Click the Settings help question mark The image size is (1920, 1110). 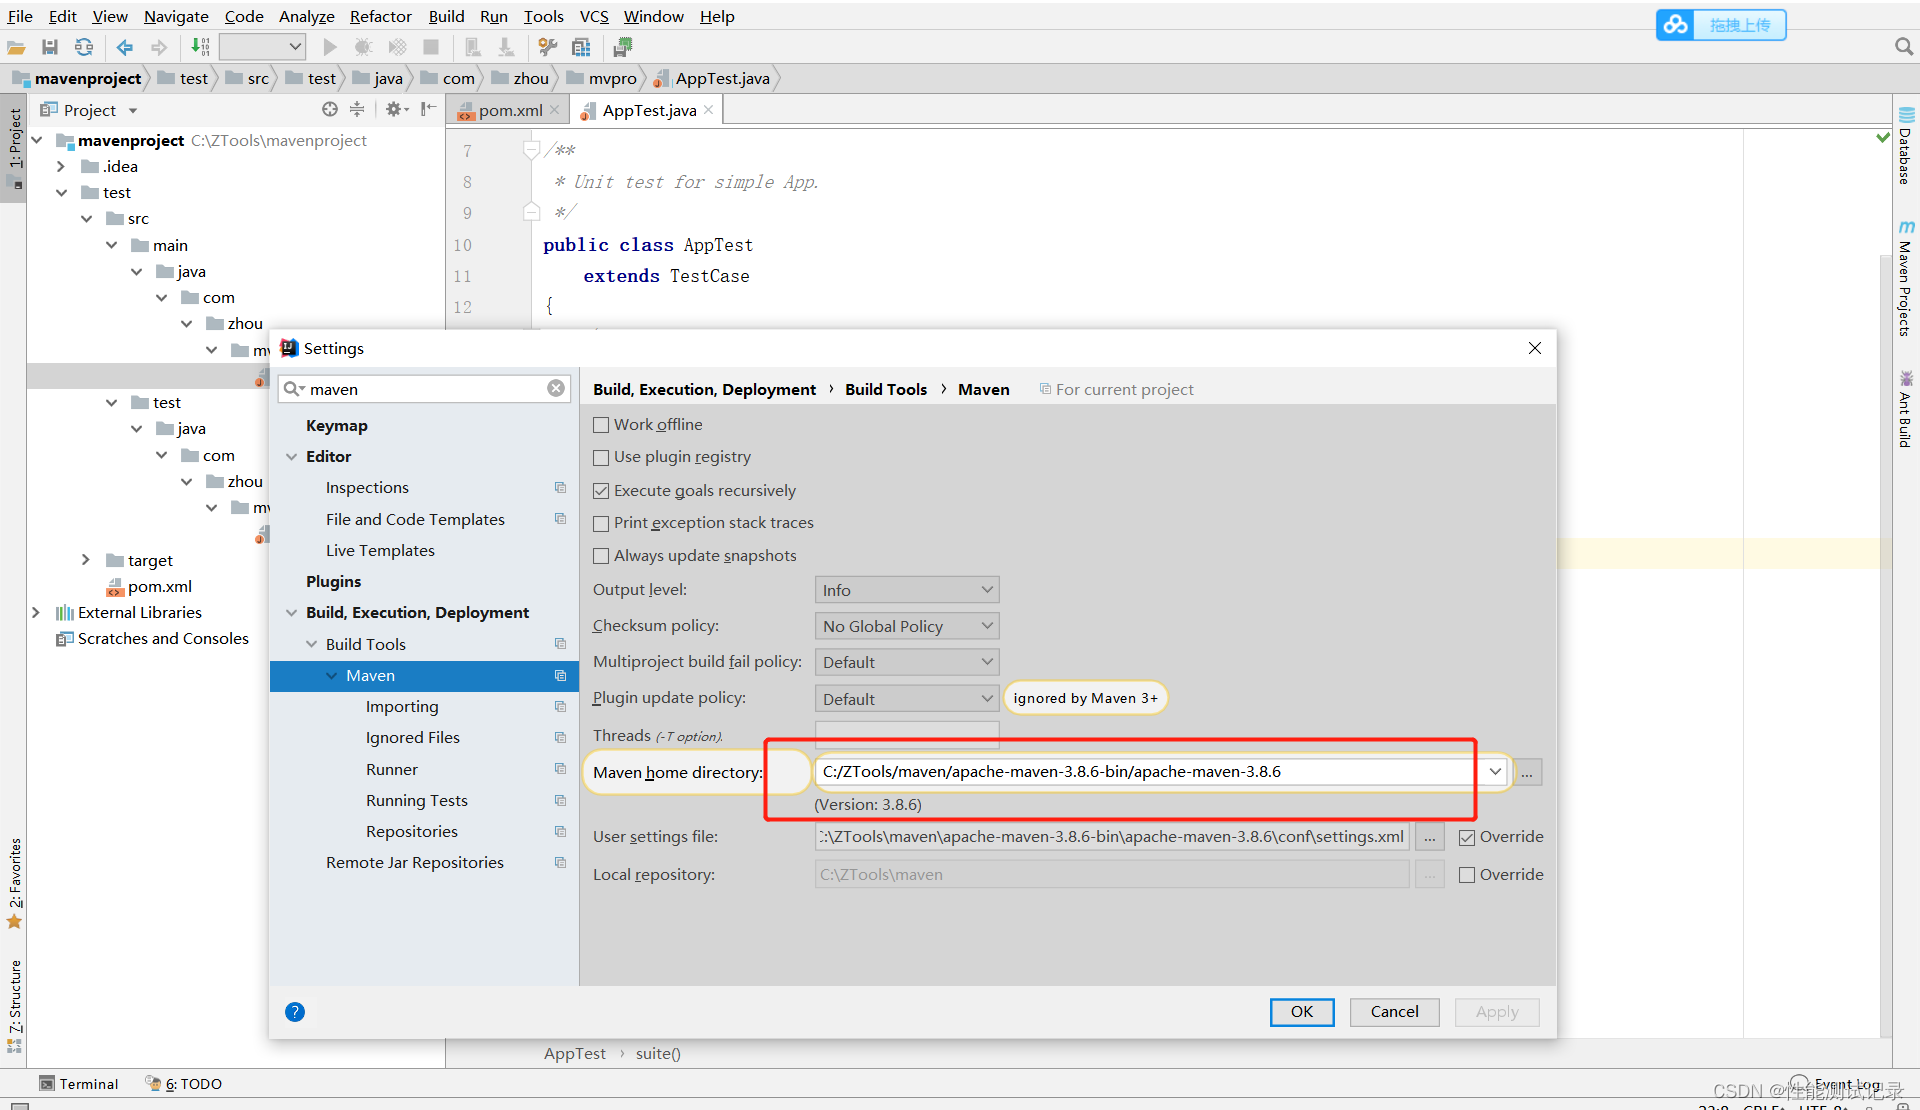[x=295, y=1012]
